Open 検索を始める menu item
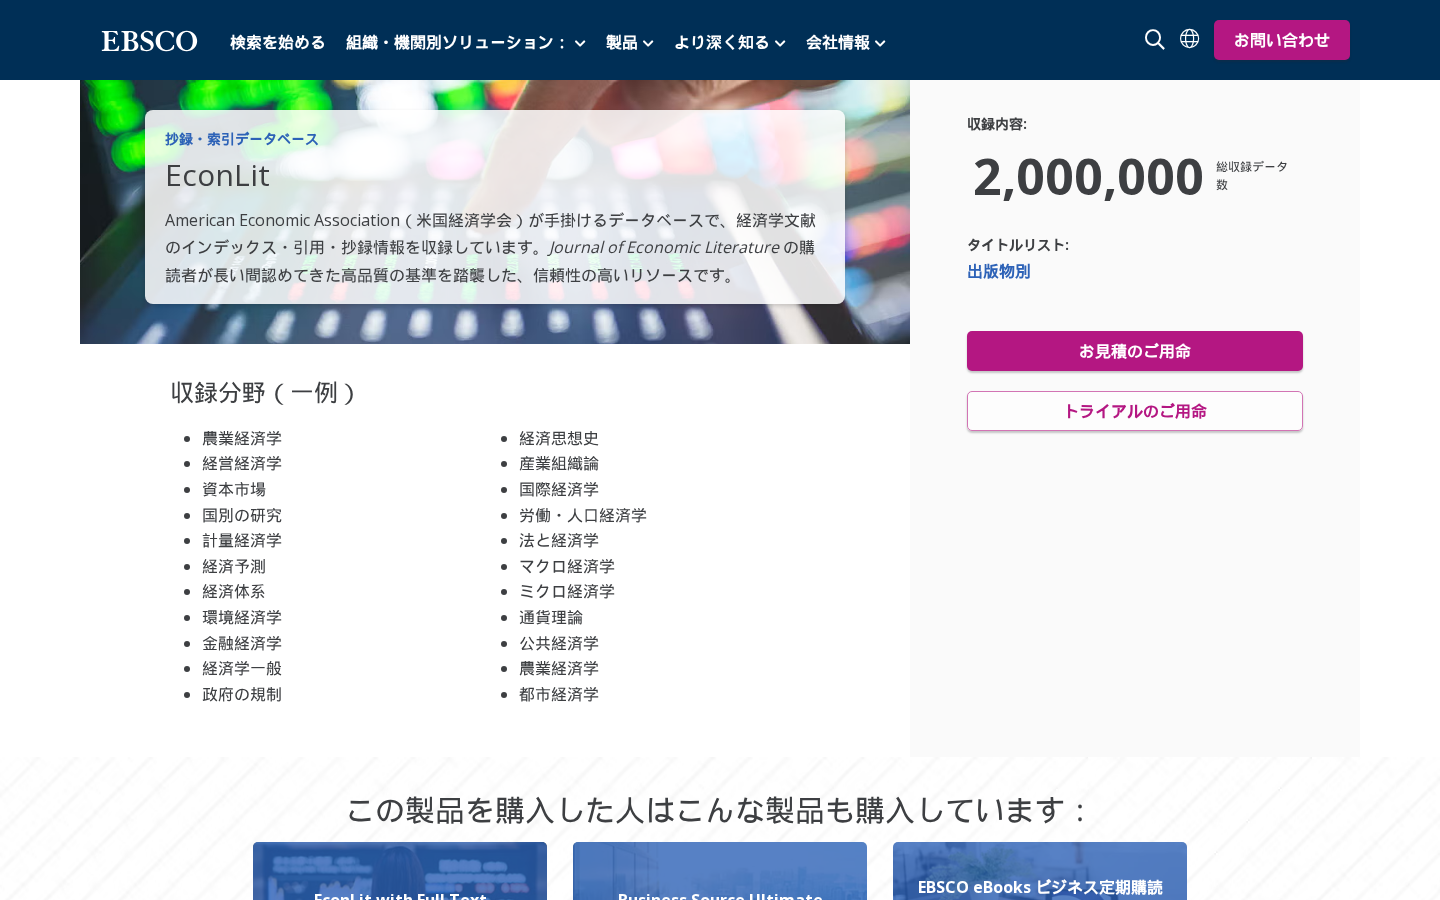This screenshot has height=900, width=1440. click(x=278, y=42)
